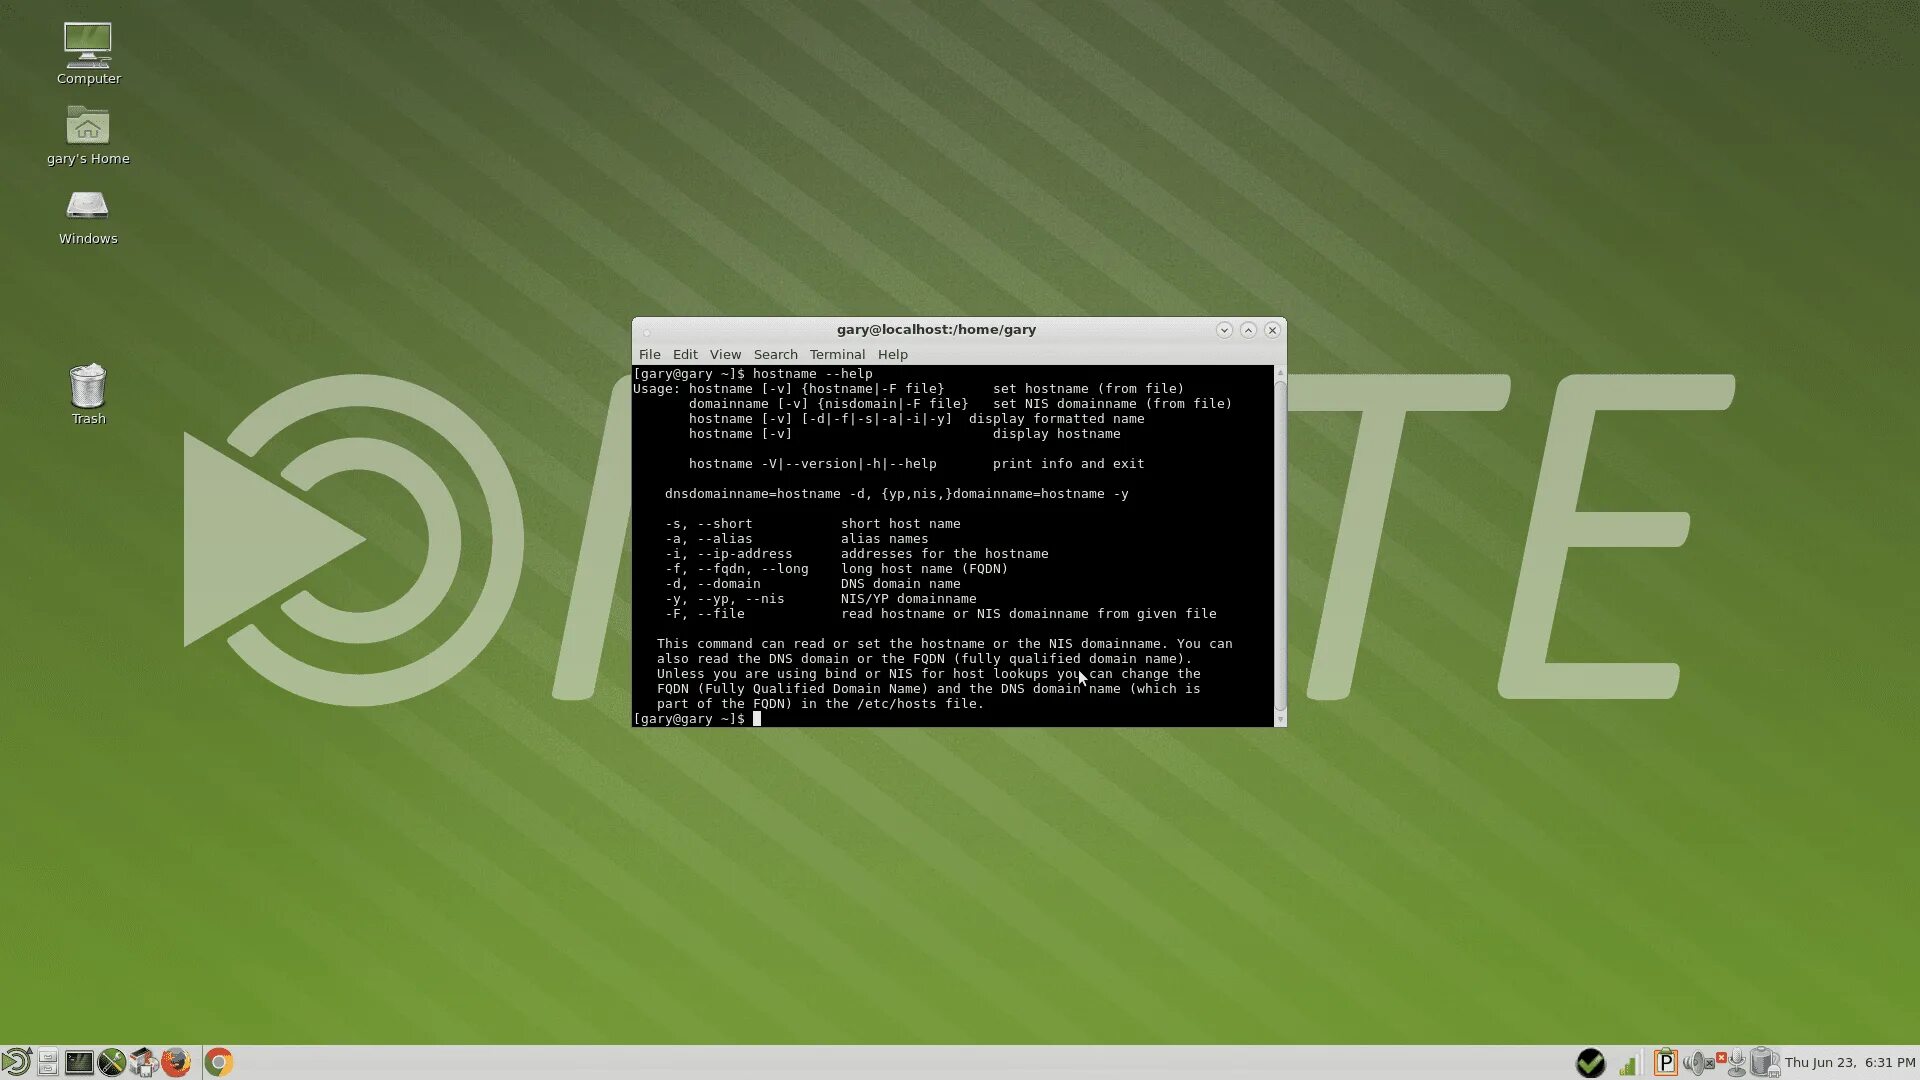The height and width of the screenshot is (1080, 1920).
Task: Open the clock calendar in the panel
Action: click(x=1850, y=1062)
